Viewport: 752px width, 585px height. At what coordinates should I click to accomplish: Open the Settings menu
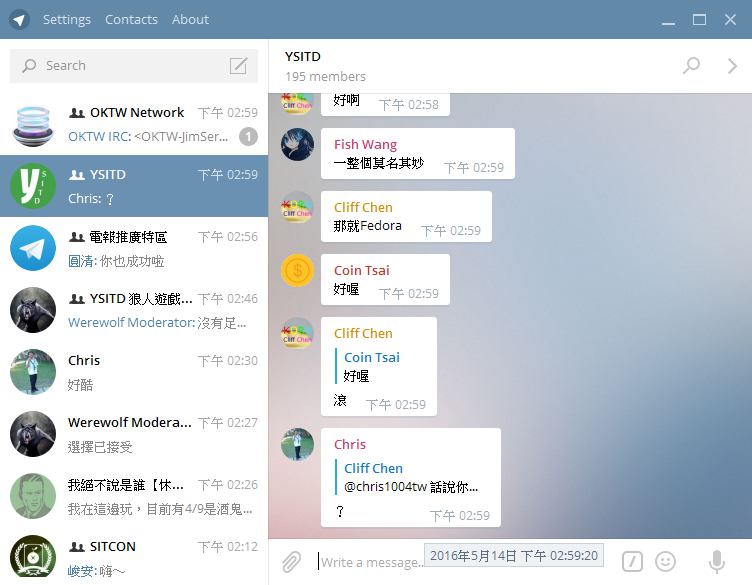(67, 20)
